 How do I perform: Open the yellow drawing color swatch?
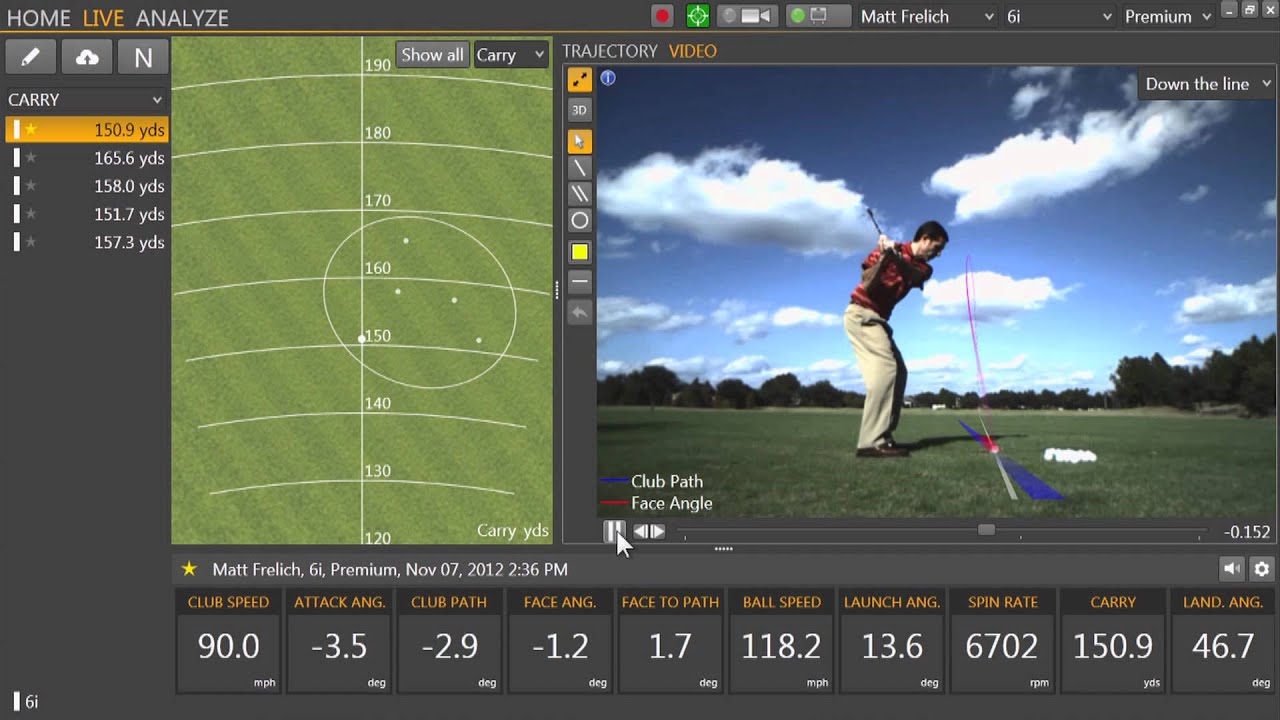coord(579,252)
